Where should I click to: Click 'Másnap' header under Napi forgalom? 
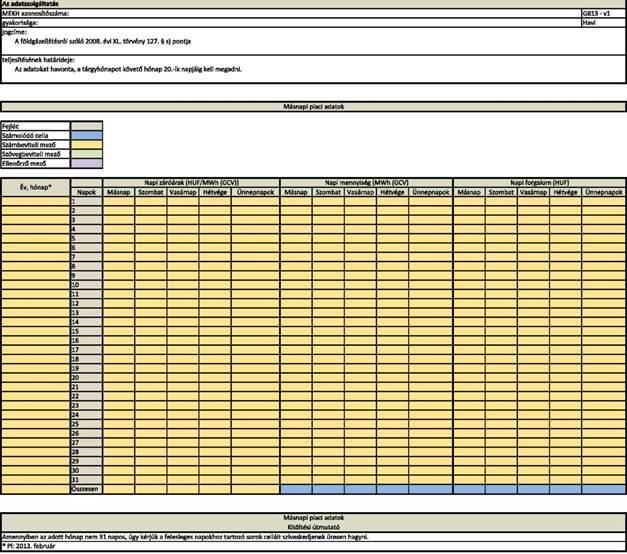click(x=469, y=192)
